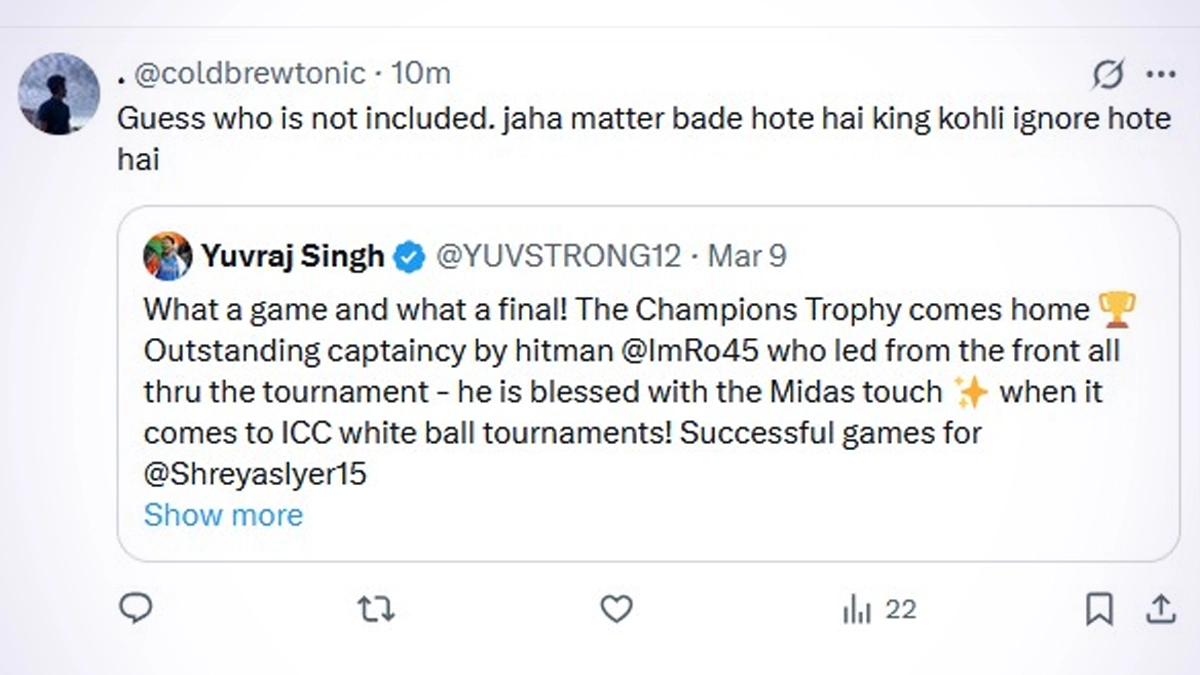Expand quoted tweet with Show more
The width and height of the screenshot is (1200, 675).
click(x=223, y=515)
